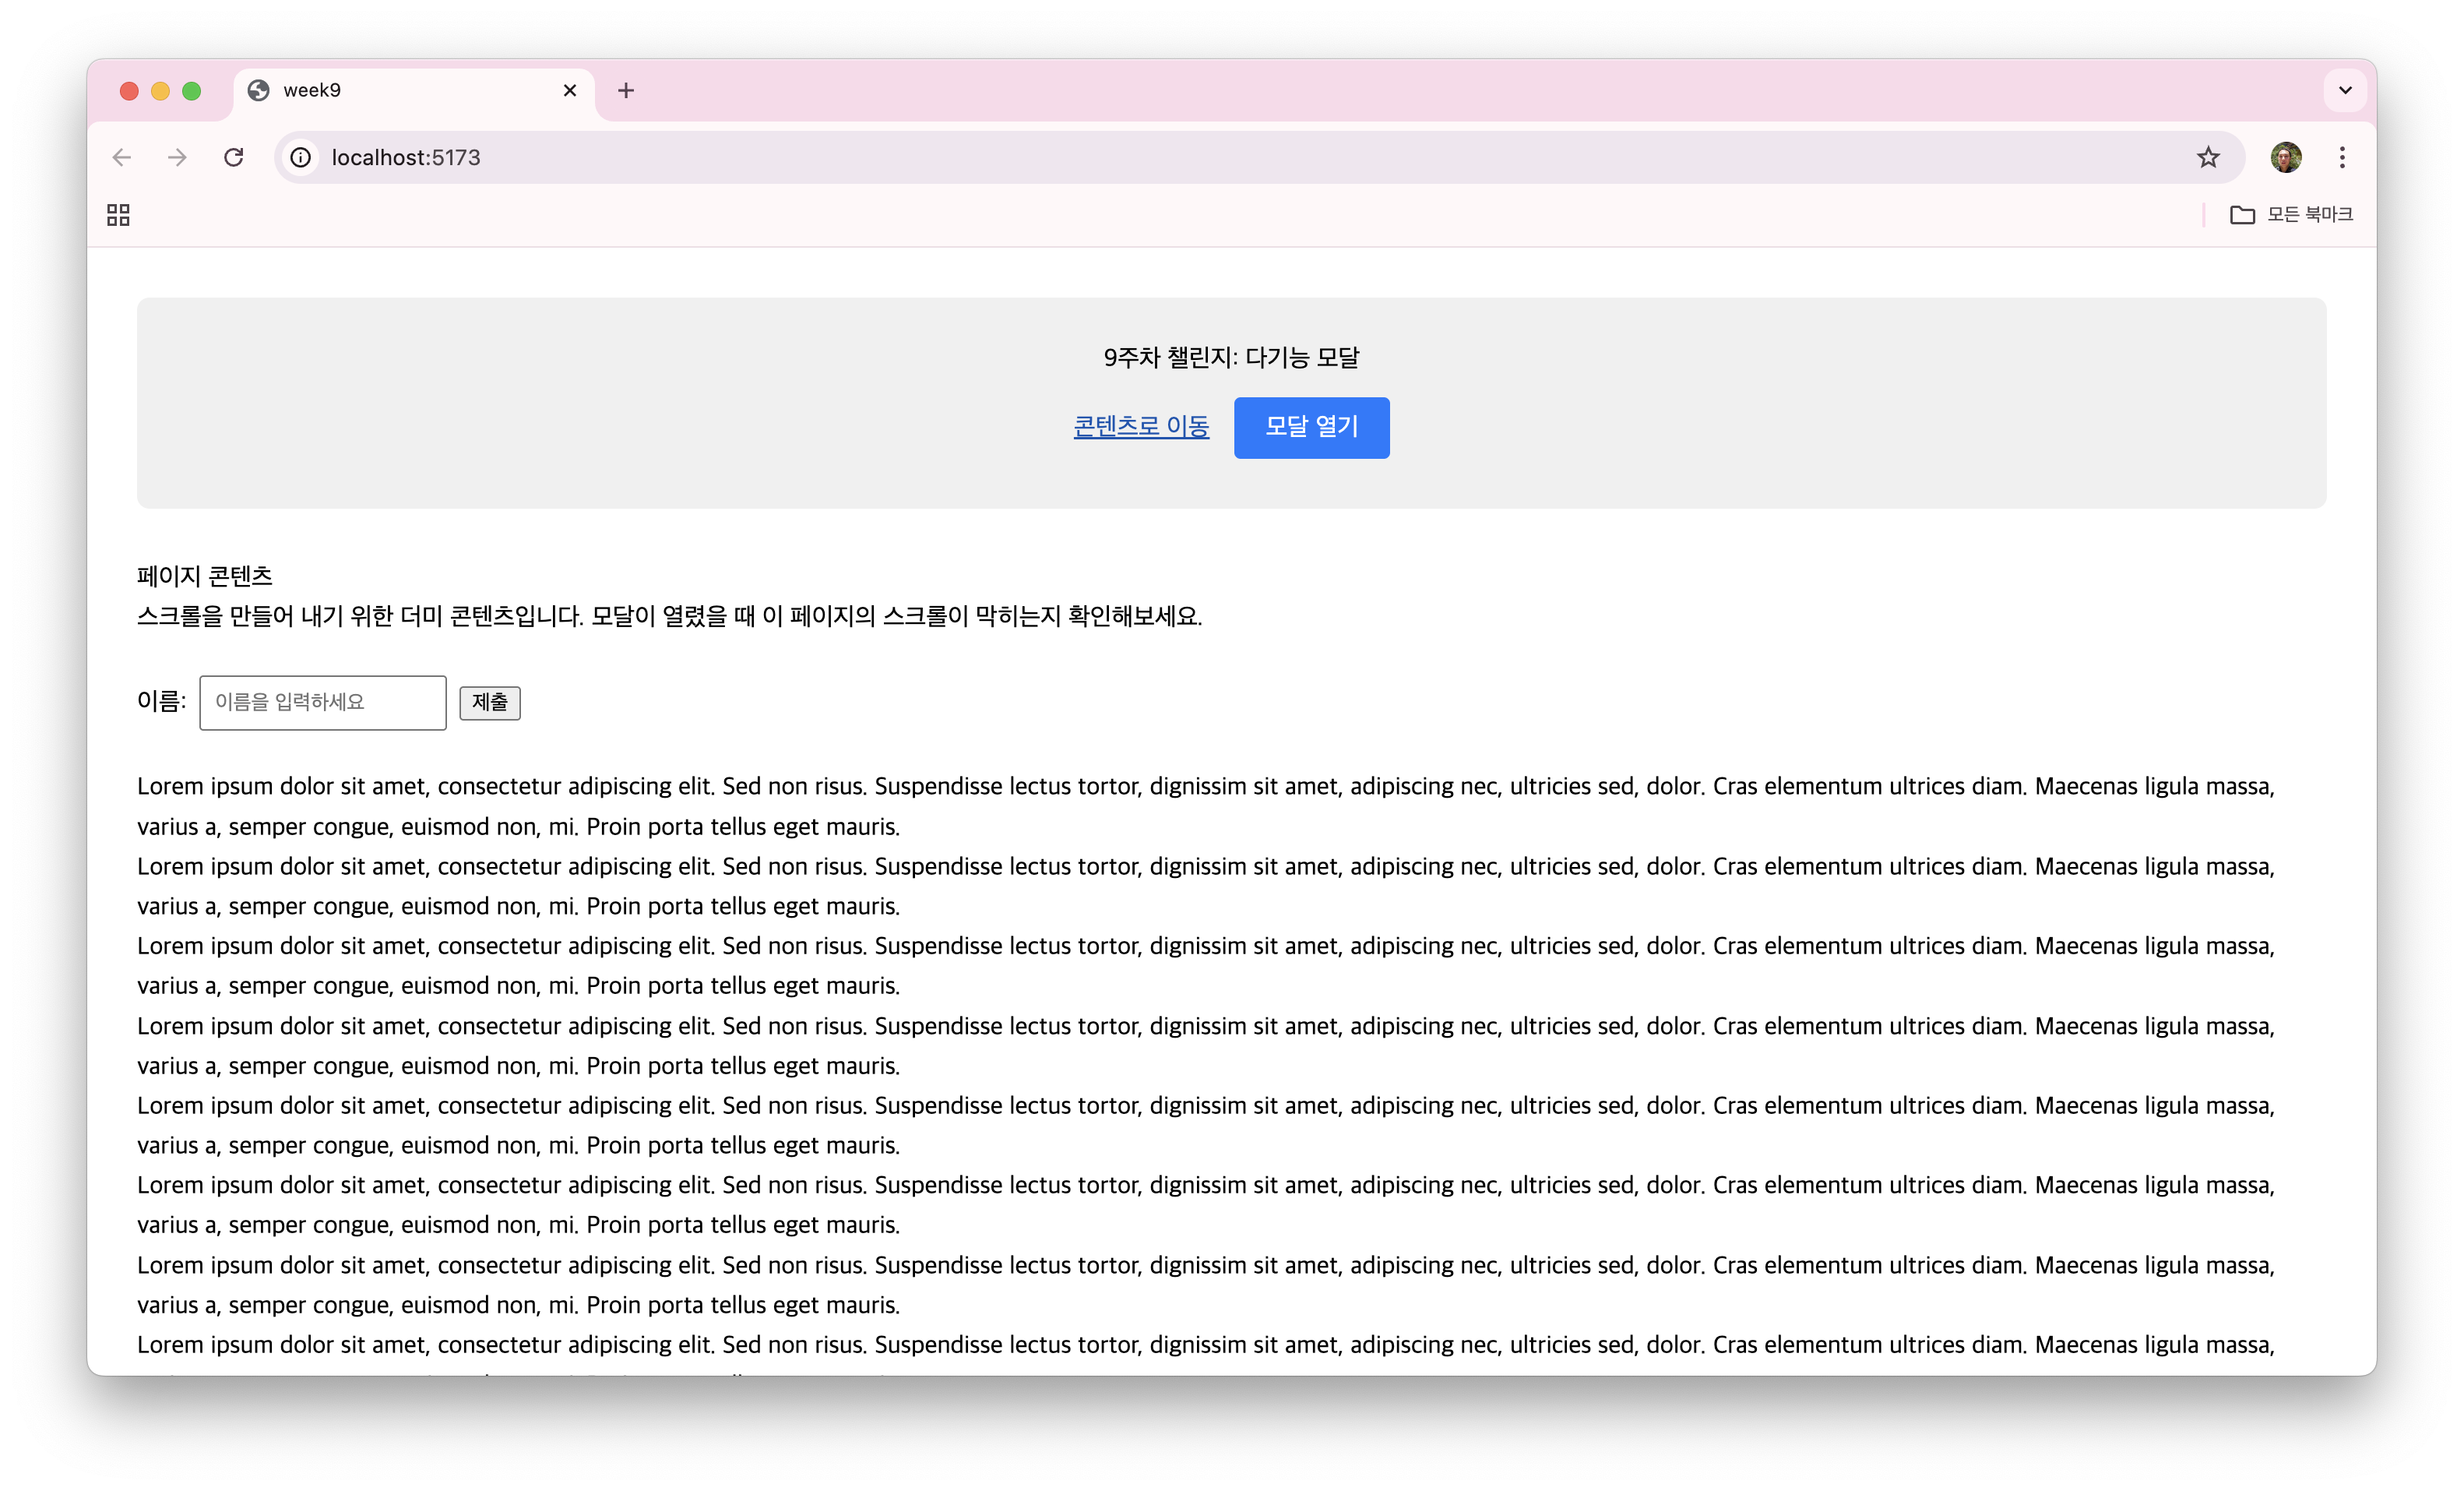This screenshot has height=1491, width=2464.
Task: Click the localhost:5173 address bar
Action: point(1200,157)
